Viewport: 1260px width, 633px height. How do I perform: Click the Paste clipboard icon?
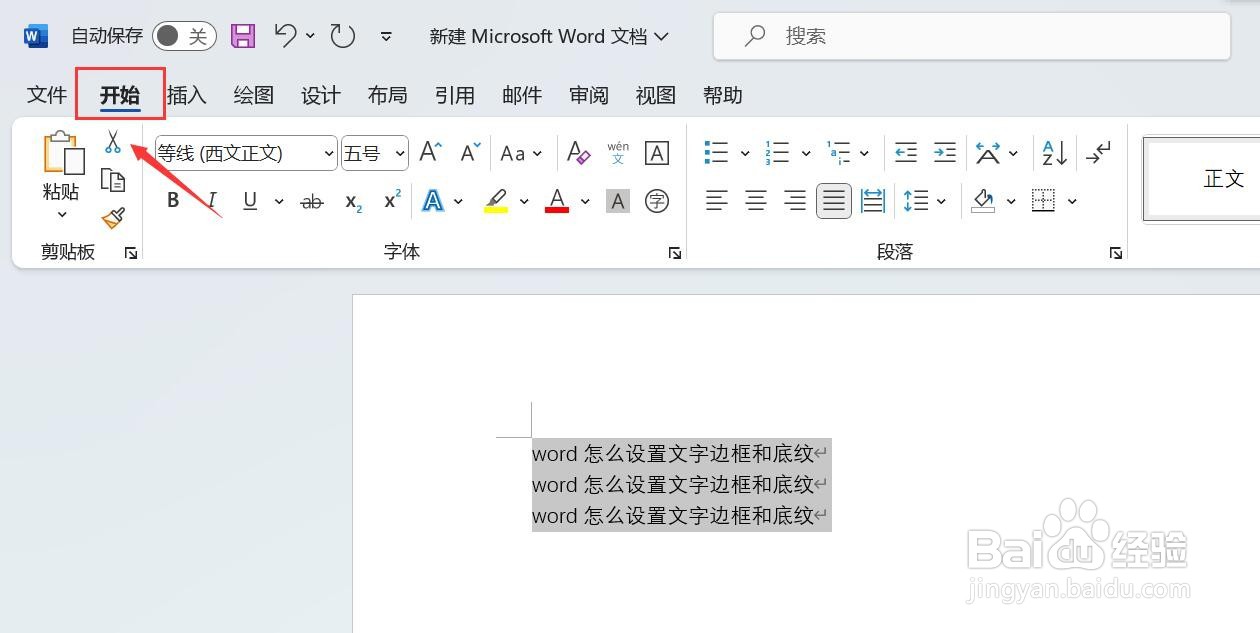(x=64, y=153)
